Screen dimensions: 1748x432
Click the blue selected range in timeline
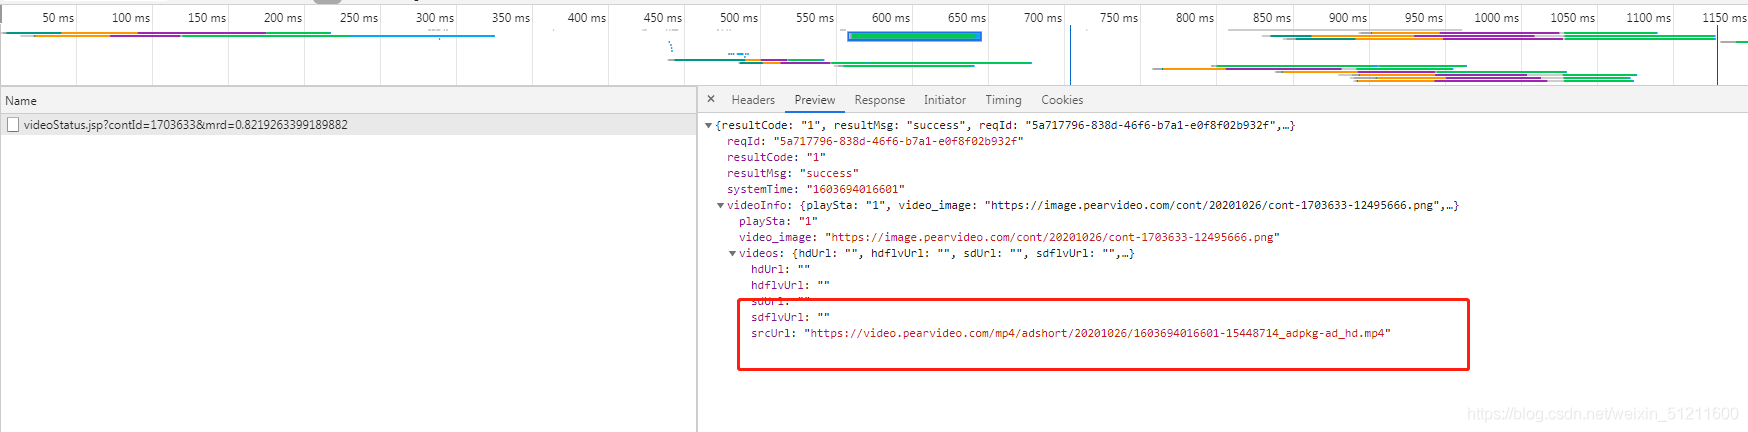tap(914, 37)
